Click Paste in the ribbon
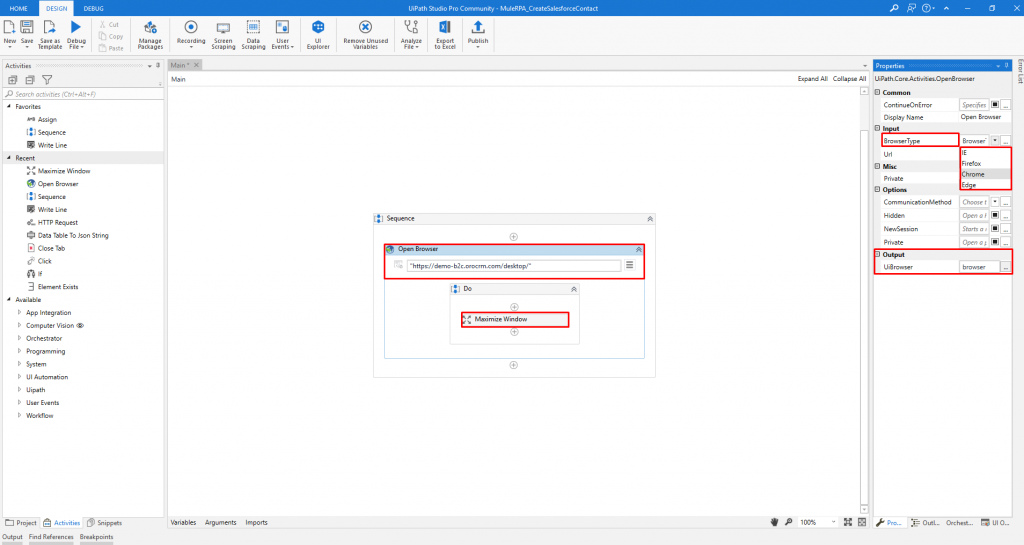Viewport: 1024px width, 545px height. 111,48
